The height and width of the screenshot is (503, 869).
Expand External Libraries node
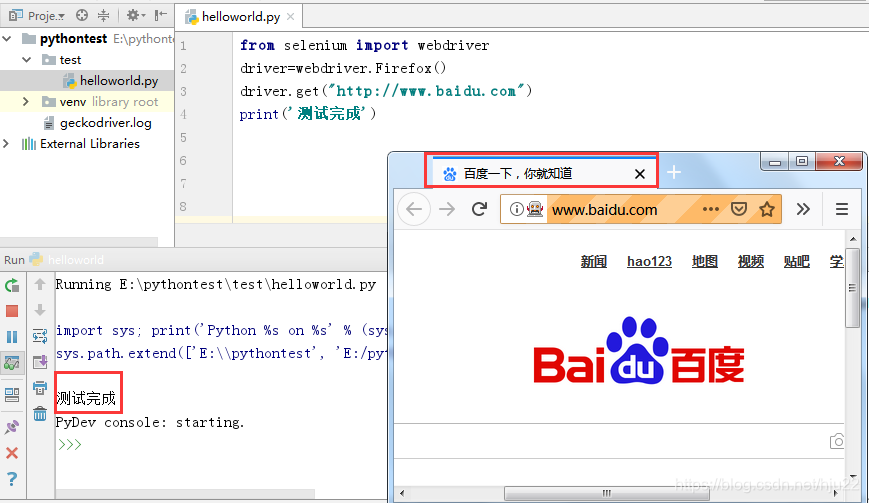[6, 143]
